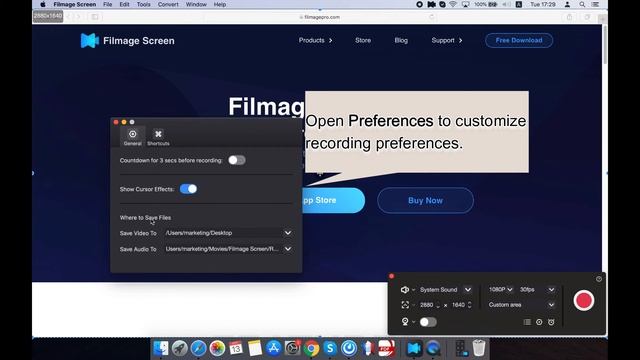Open Spotlight search in menu bar
The height and width of the screenshot is (360, 640).
coord(582,4)
